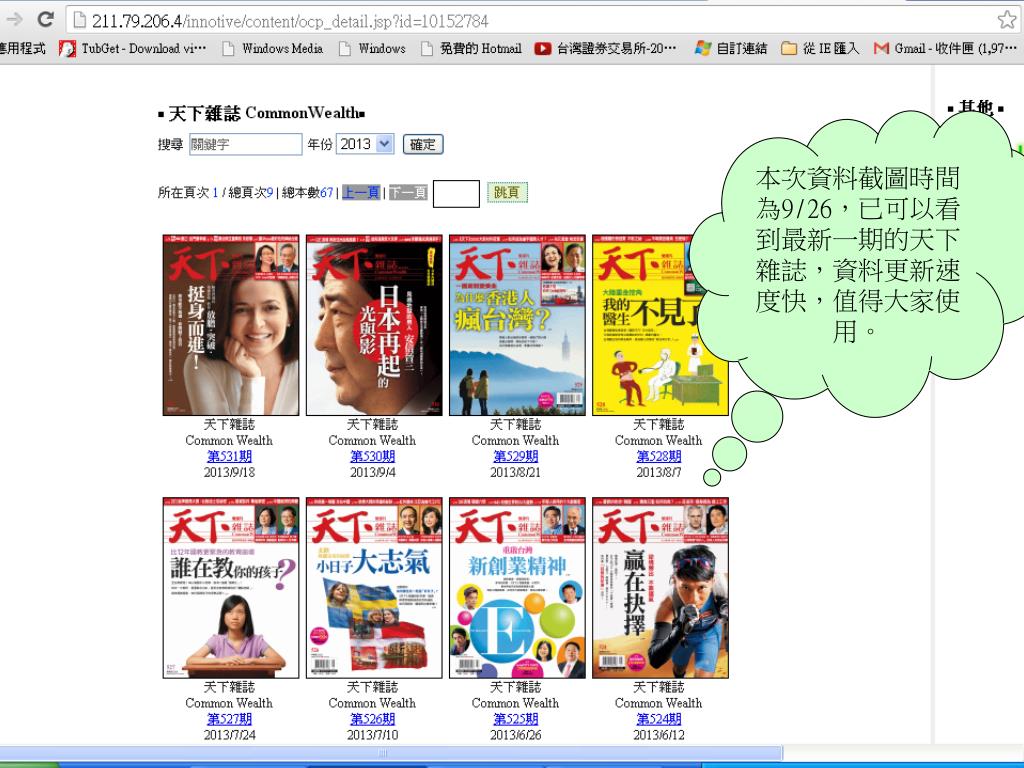Screen dimensions: 1024x768
Task: Open the 第531期 issue link
Action: coord(229,456)
